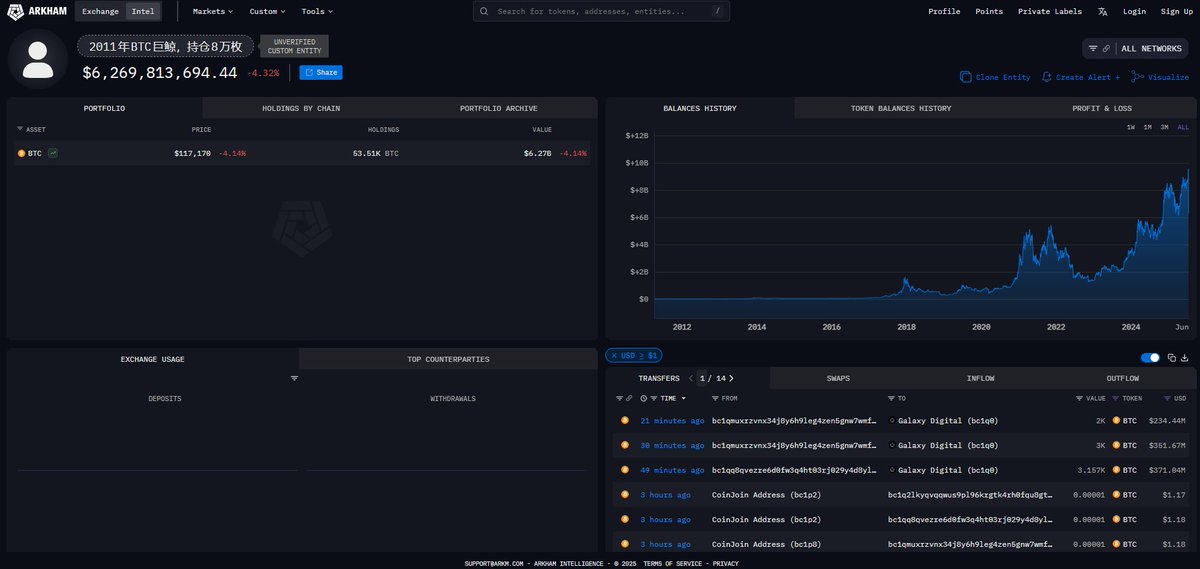
Task: Copy transfers using the copy icon
Action: [1172, 357]
